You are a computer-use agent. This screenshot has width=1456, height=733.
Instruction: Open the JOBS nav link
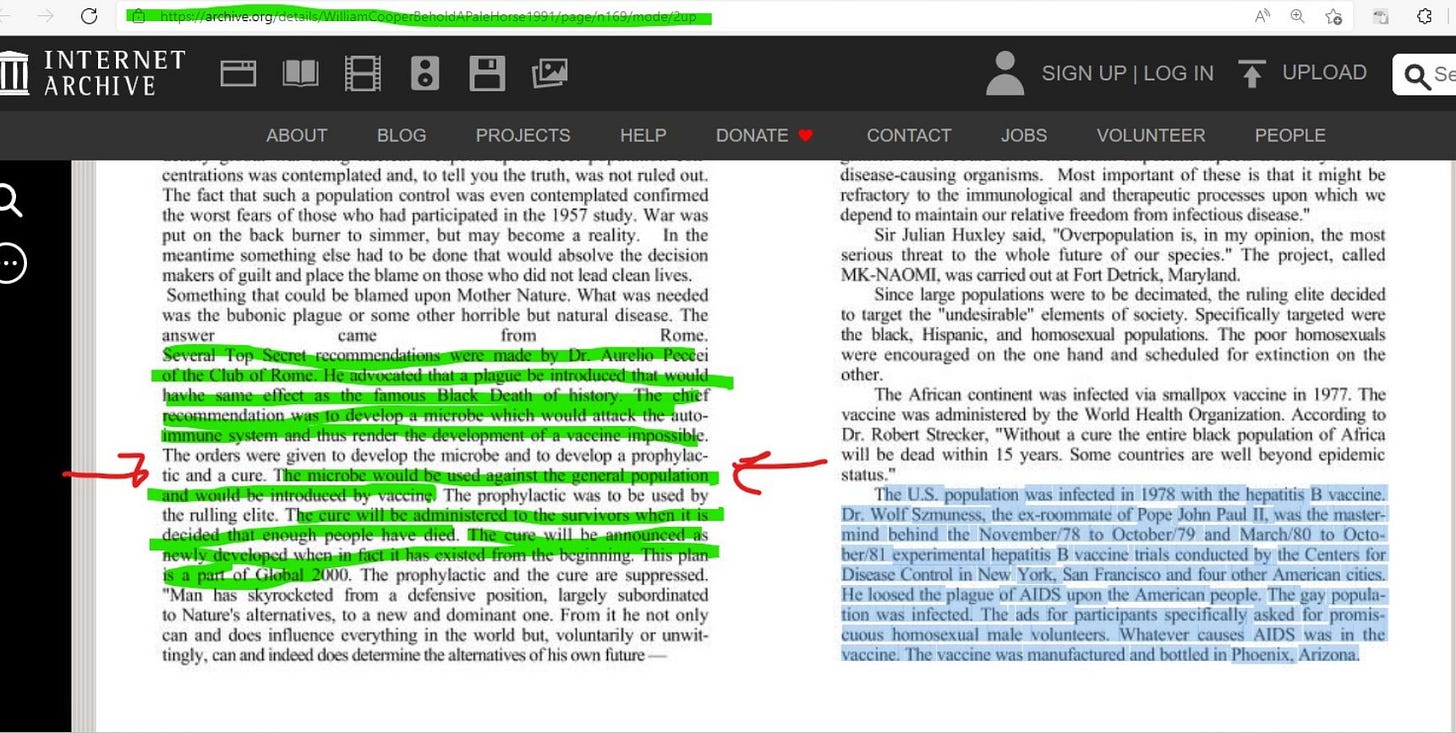[1024, 135]
